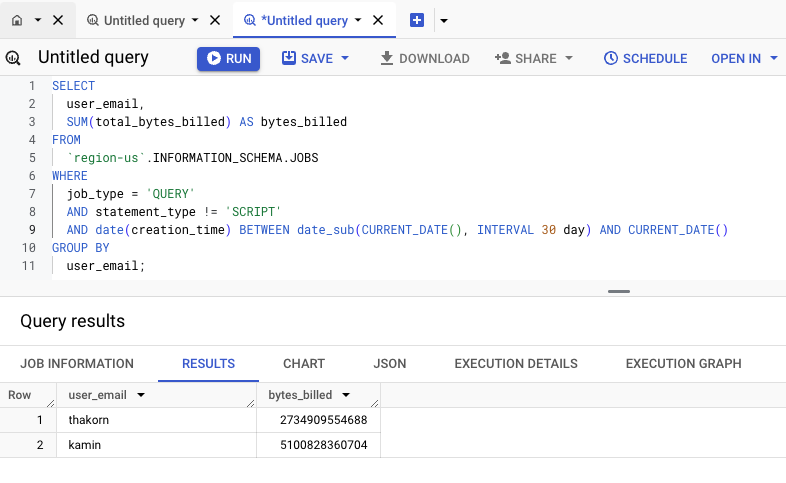Open the SCHEDULE option
Image resolution: width=786 pixels, height=483 pixels.
tap(645, 59)
